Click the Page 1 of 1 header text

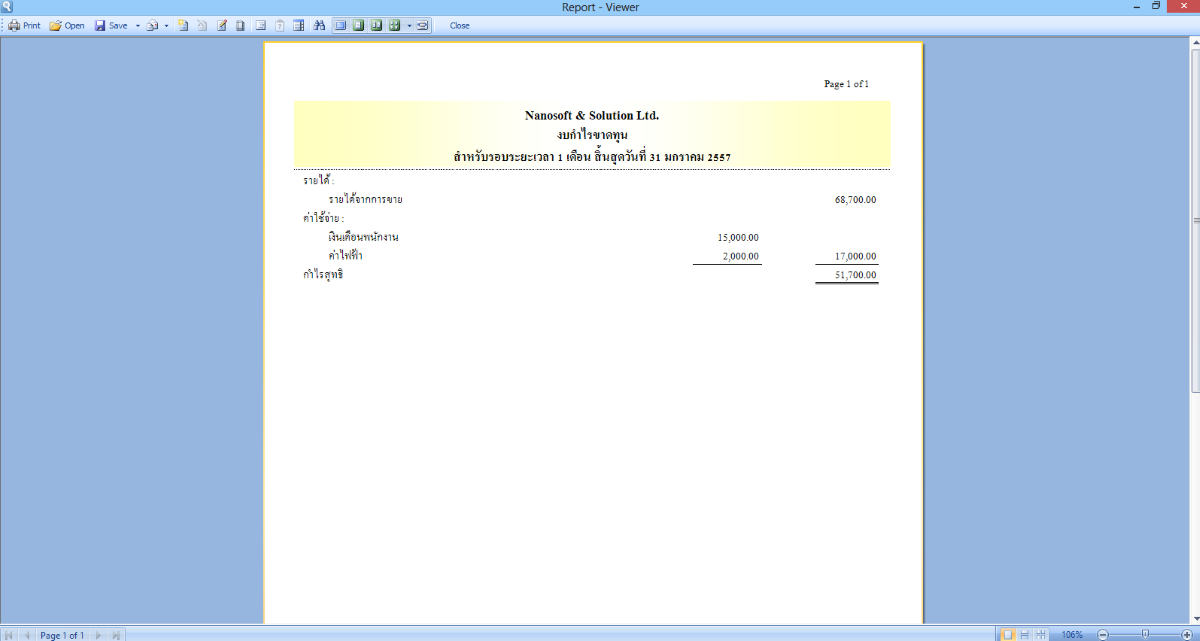[846, 84]
